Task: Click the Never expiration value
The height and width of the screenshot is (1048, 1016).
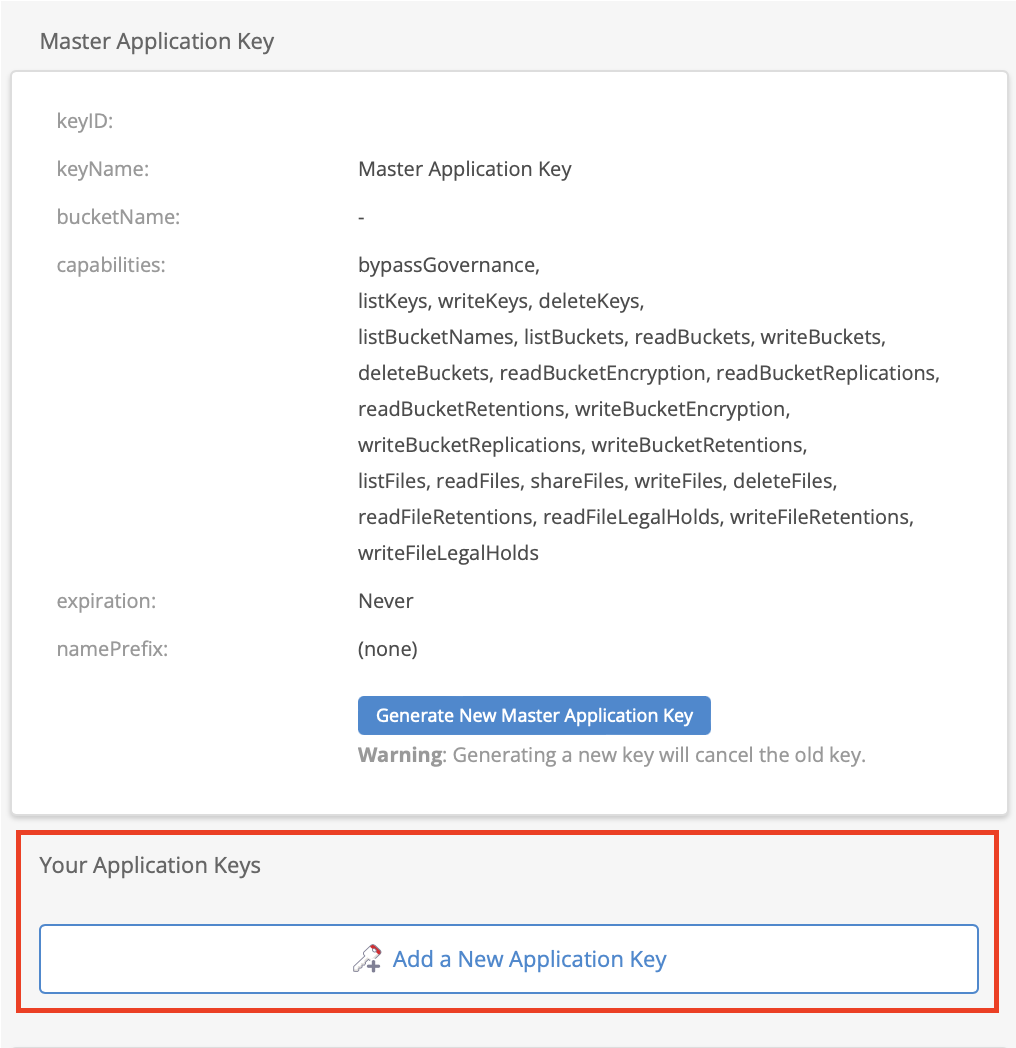Action: coord(386,602)
